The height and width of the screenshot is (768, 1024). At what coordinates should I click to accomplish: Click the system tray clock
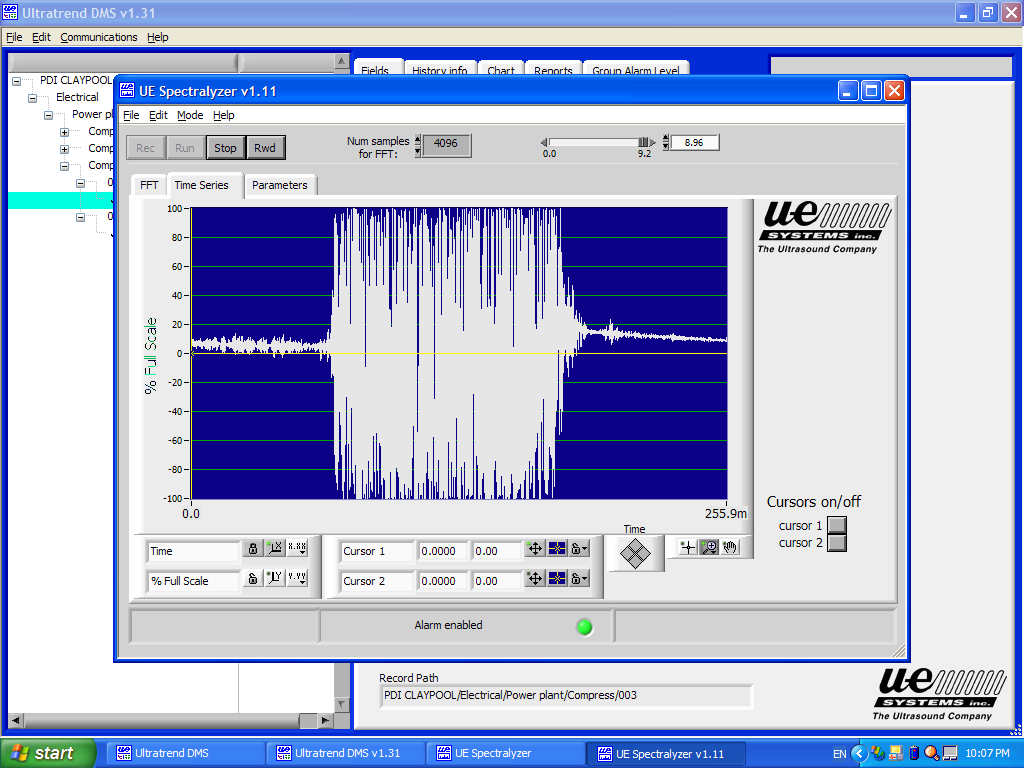click(987, 753)
